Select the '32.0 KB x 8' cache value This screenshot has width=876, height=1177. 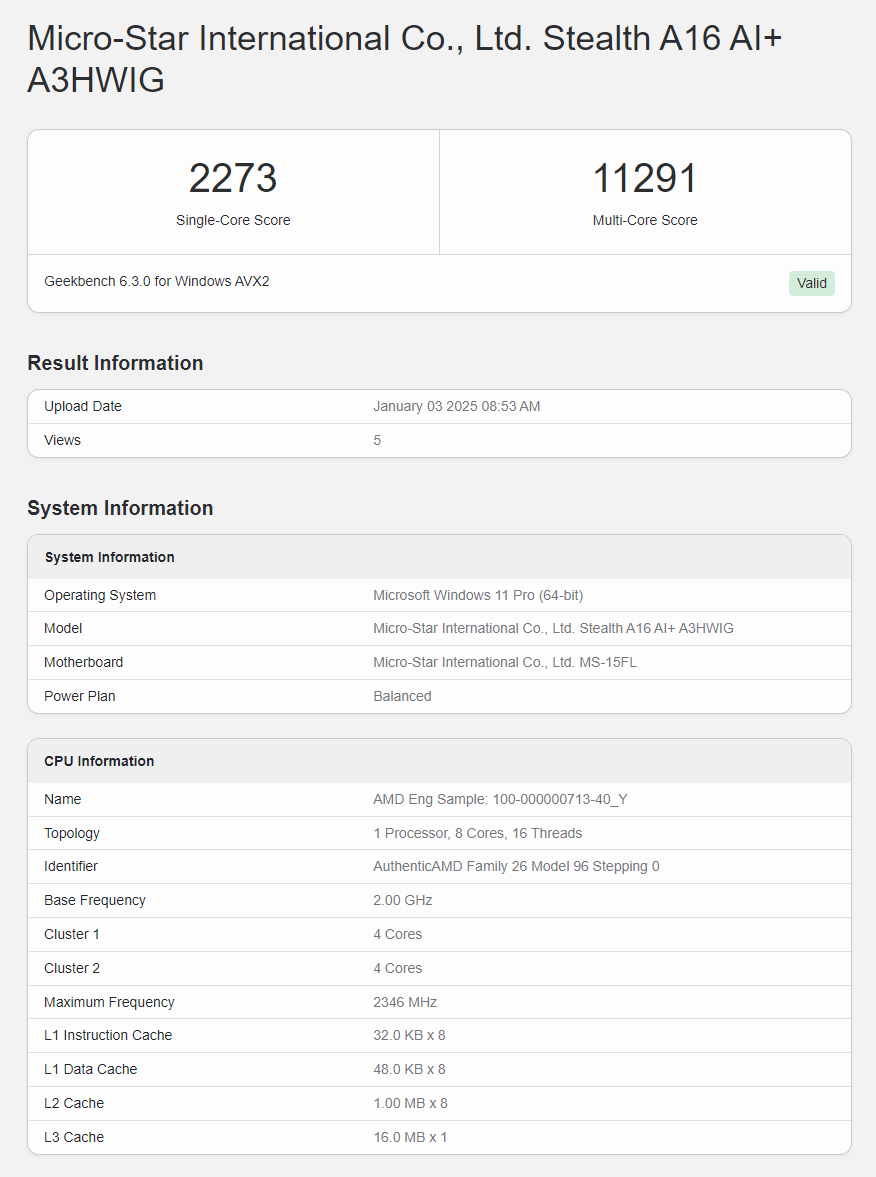(x=409, y=1035)
